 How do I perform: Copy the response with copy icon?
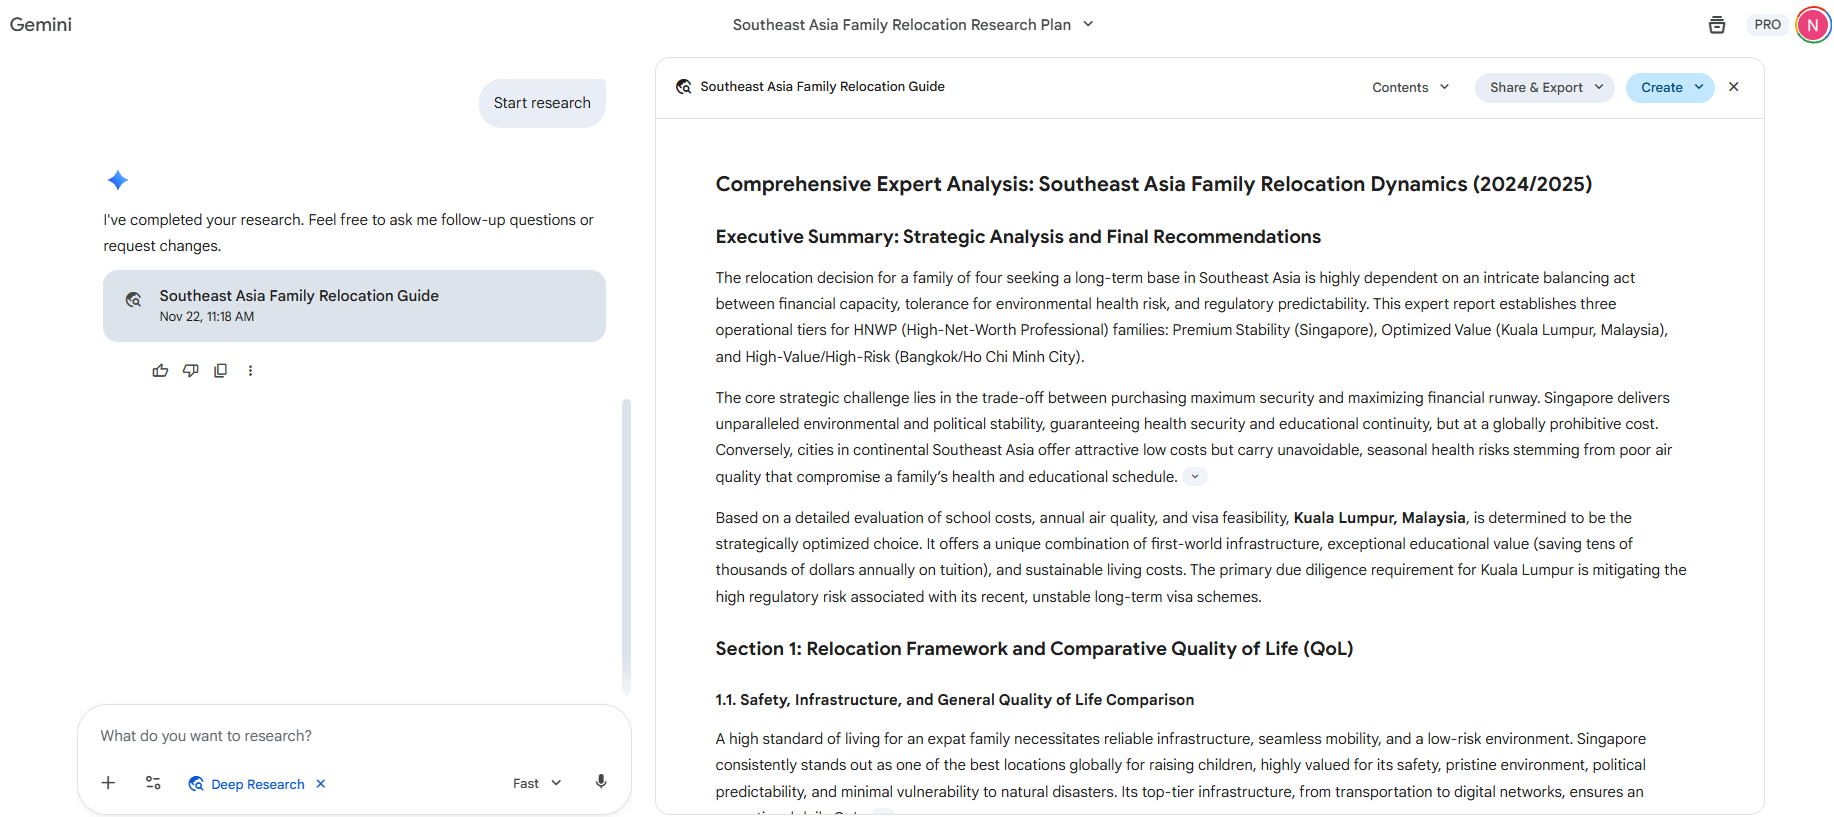coord(221,371)
